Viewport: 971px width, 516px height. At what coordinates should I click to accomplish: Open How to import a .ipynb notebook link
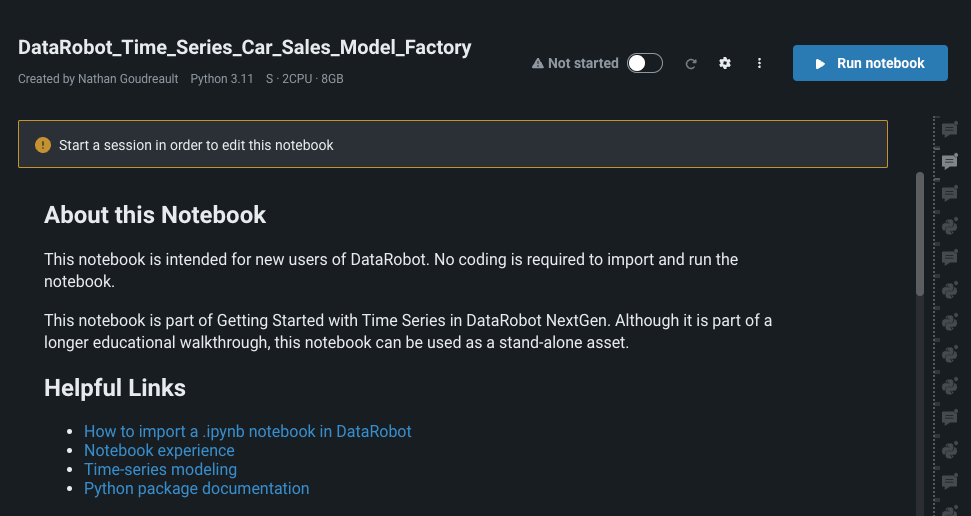tap(247, 431)
